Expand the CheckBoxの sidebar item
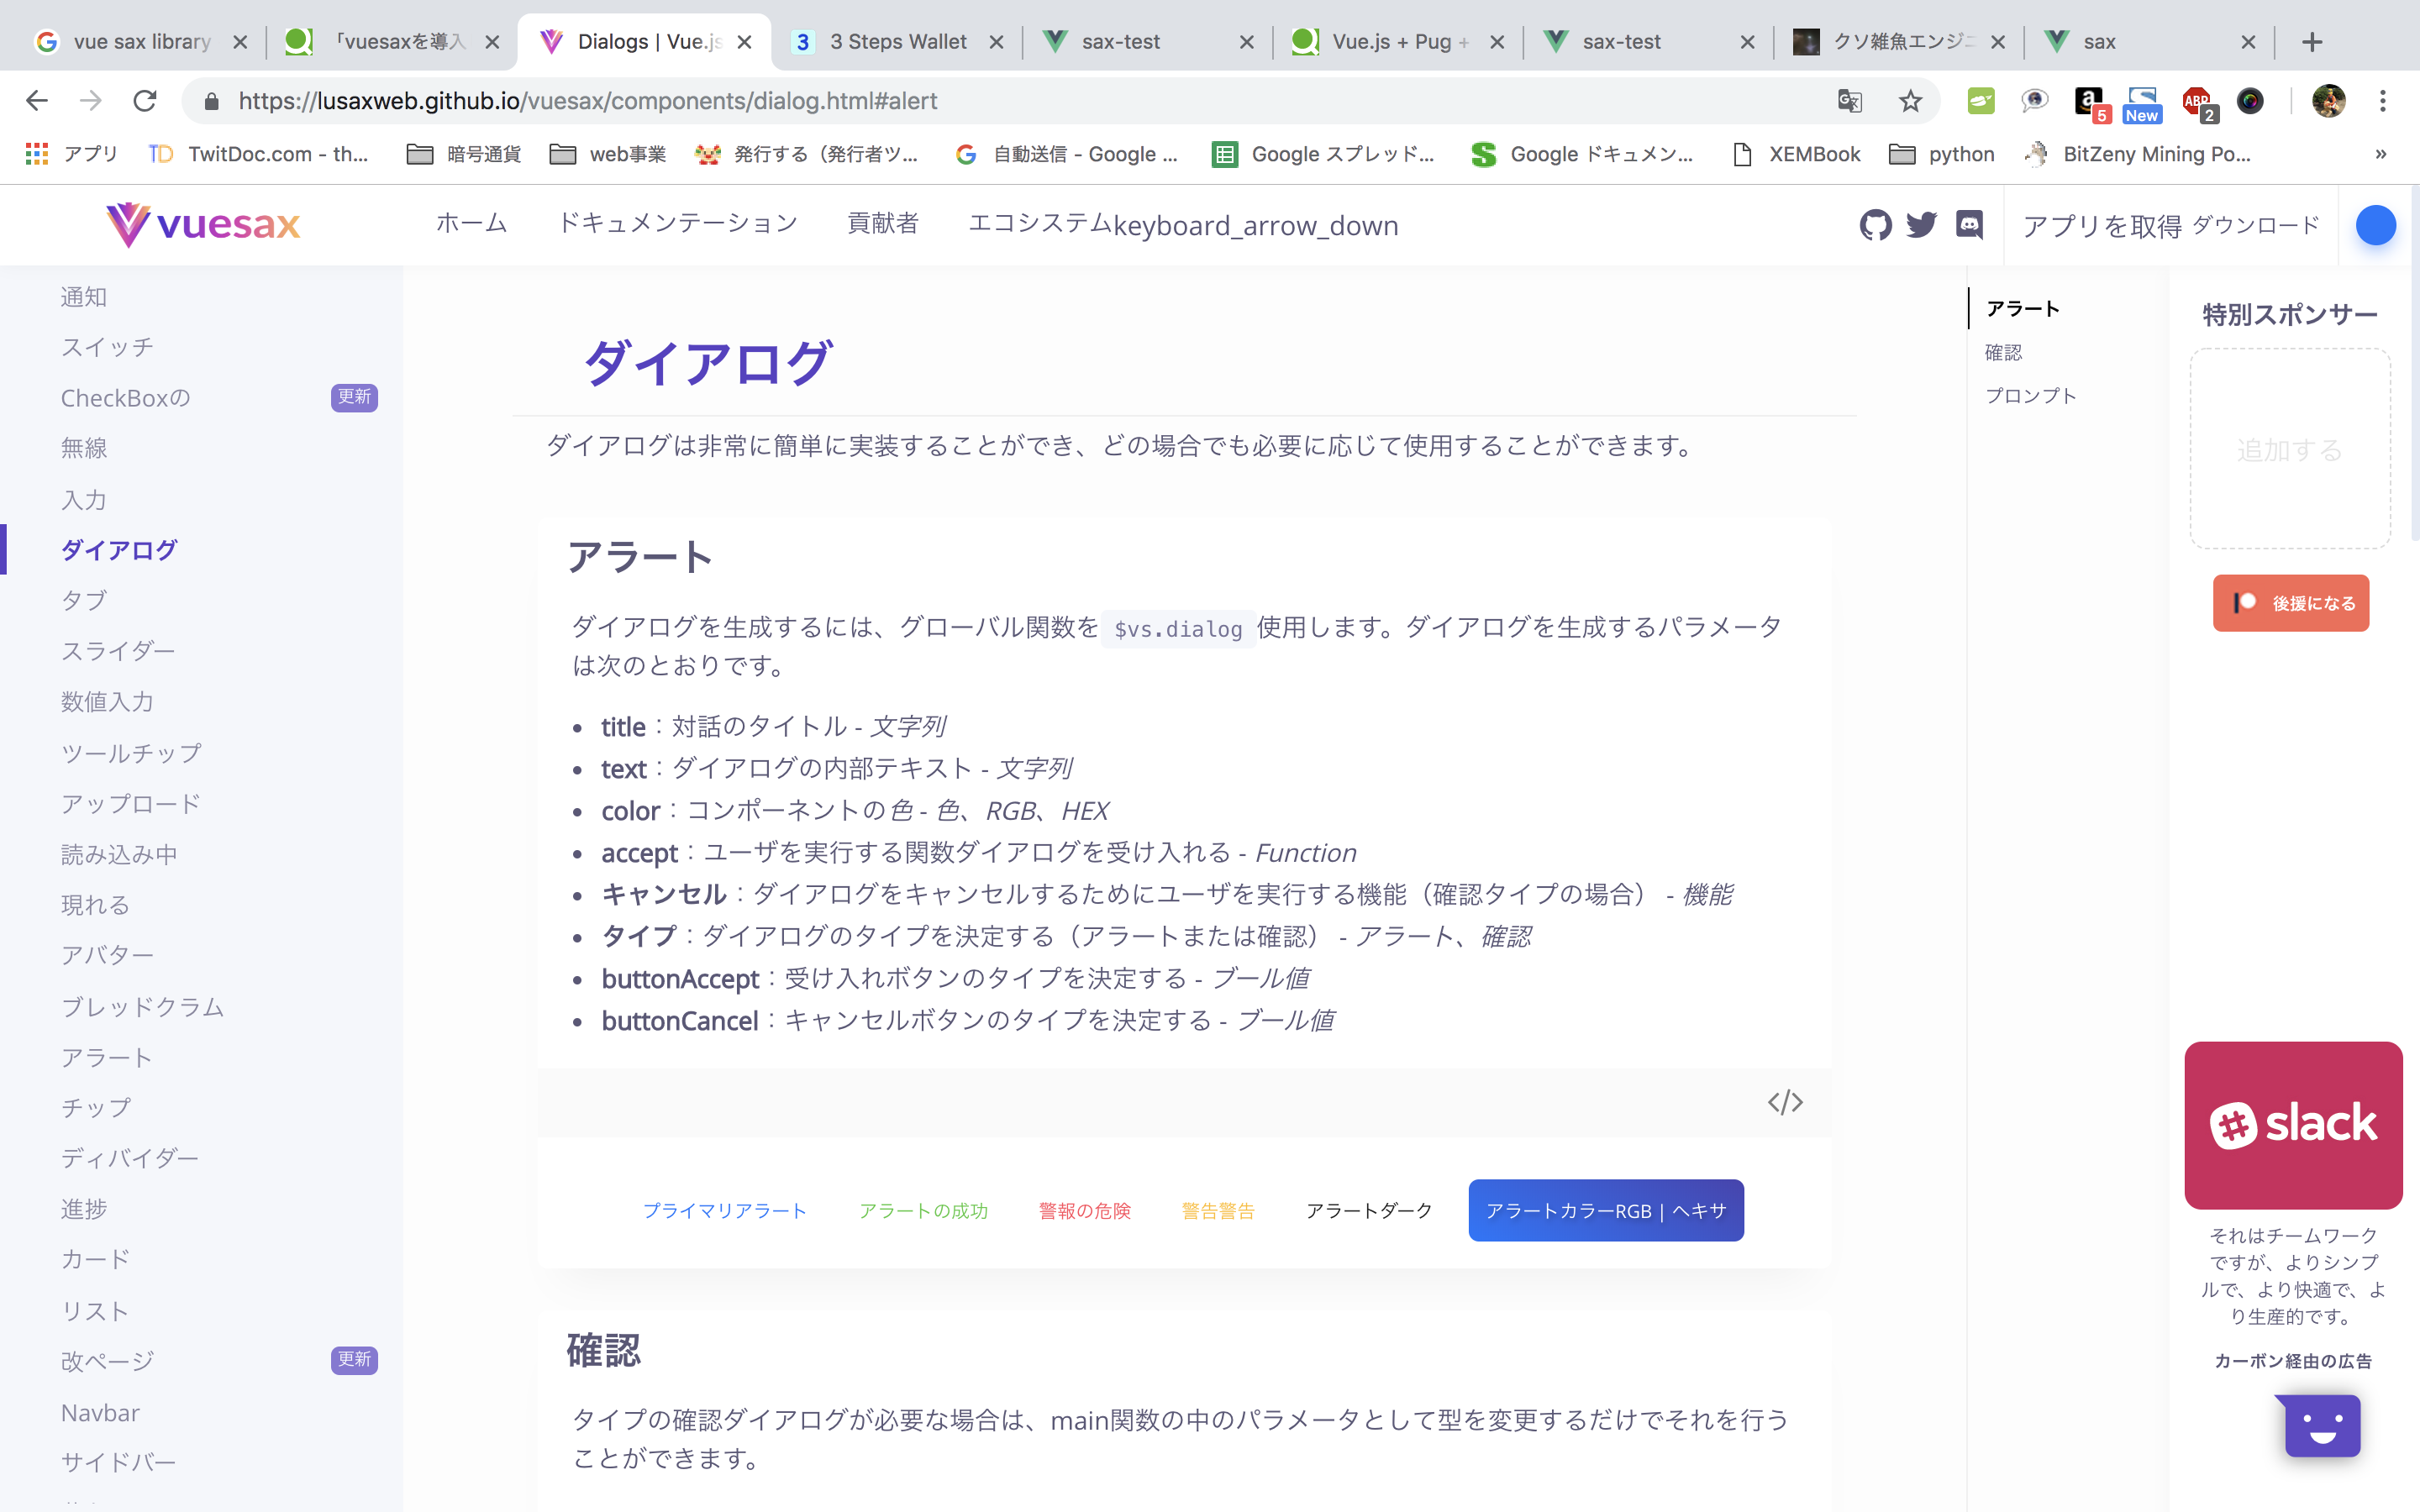This screenshot has width=2420, height=1512. click(124, 397)
